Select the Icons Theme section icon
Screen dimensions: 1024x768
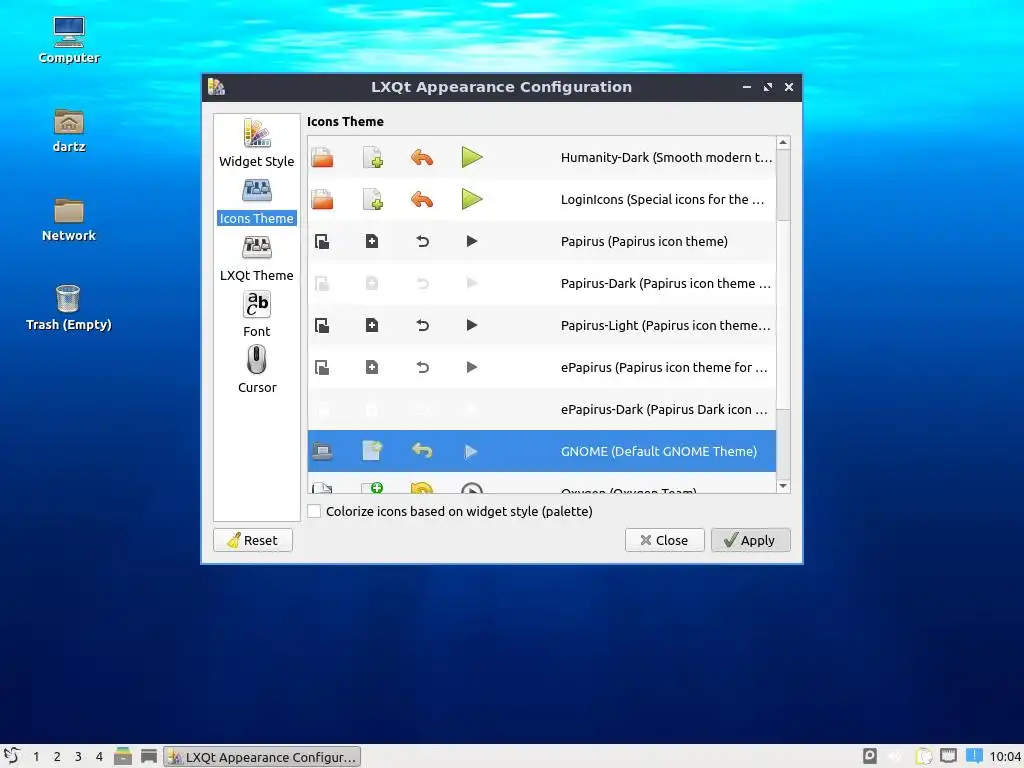click(x=257, y=191)
